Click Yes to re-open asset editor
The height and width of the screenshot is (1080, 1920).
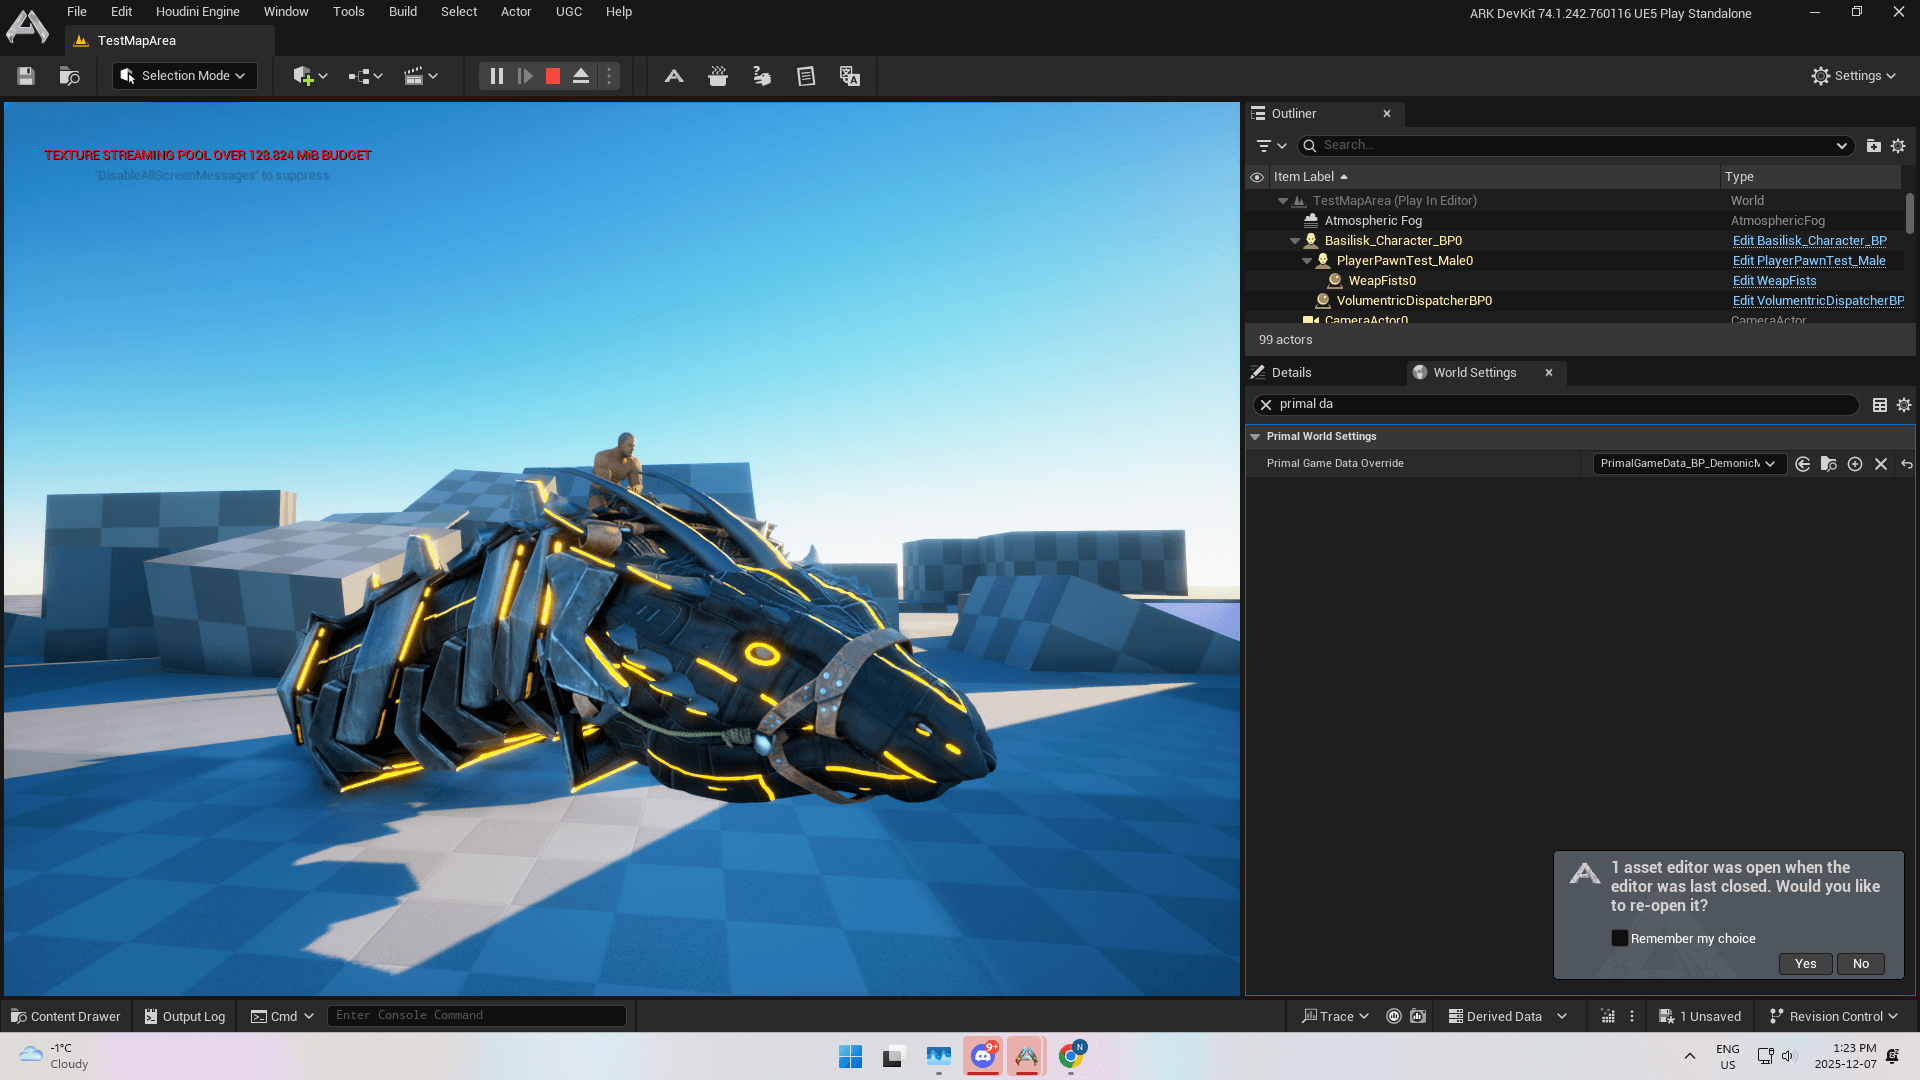tap(1805, 964)
